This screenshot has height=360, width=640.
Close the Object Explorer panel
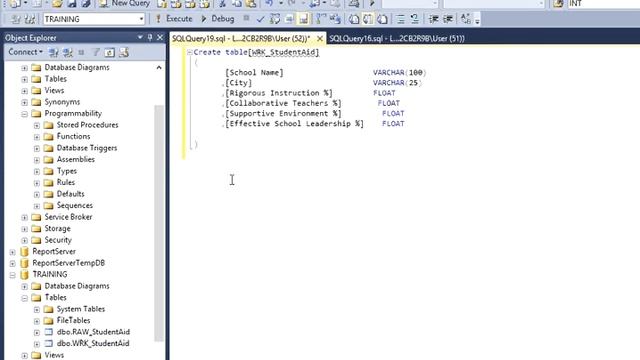(x=160, y=38)
